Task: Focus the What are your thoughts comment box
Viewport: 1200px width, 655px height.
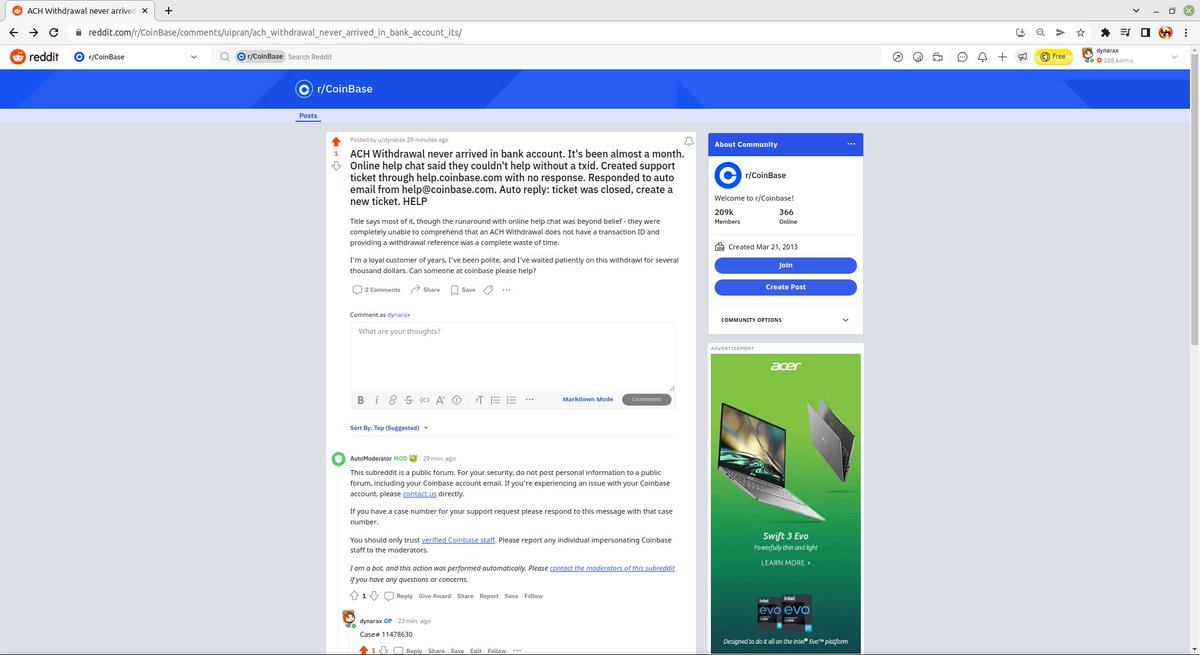Action: click(512, 356)
